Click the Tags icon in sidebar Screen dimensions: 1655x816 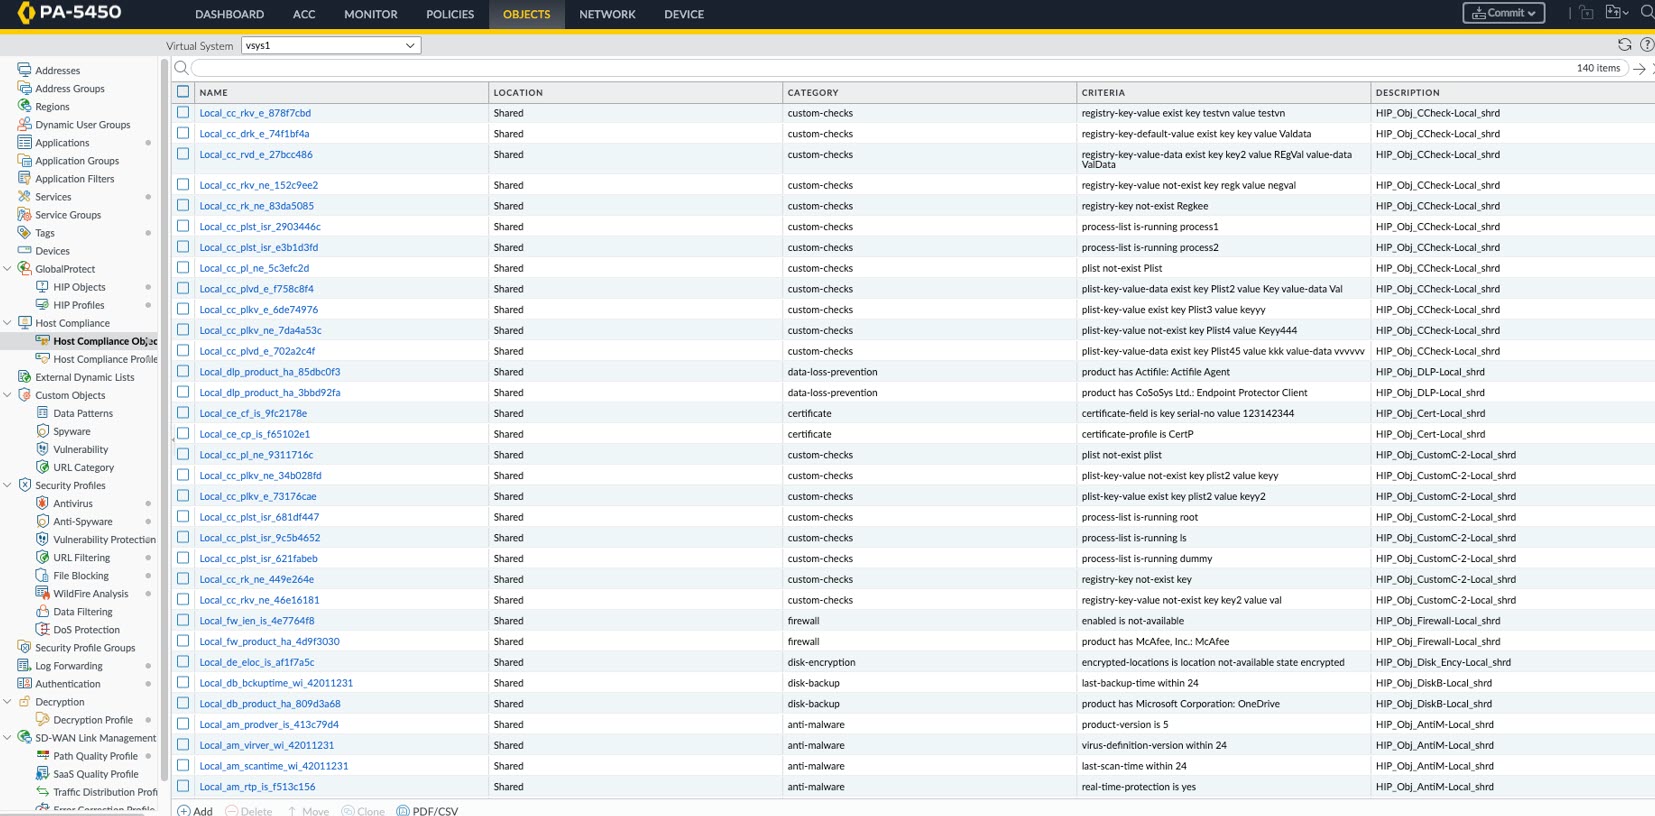click(x=24, y=232)
